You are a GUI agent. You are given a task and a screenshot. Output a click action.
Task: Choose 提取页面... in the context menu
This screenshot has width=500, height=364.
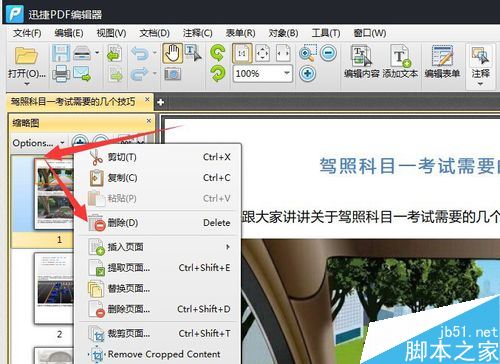click(x=159, y=268)
